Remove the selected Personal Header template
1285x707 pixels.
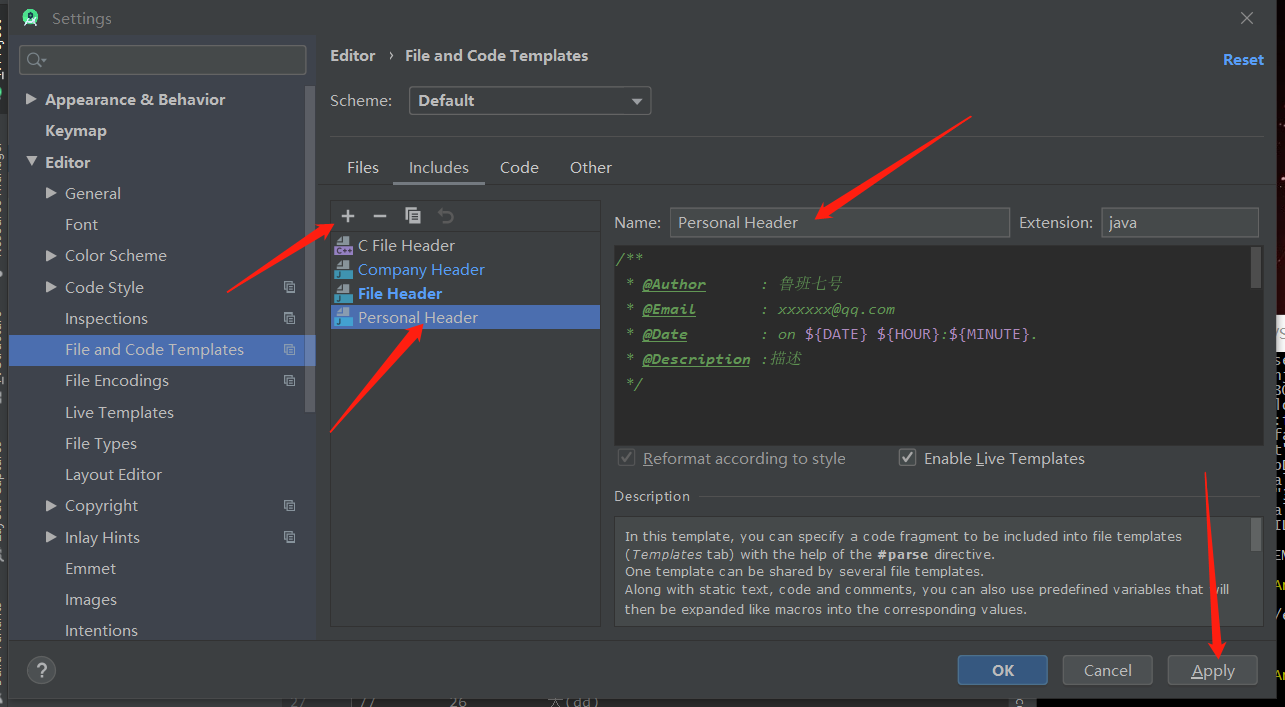[380, 215]
